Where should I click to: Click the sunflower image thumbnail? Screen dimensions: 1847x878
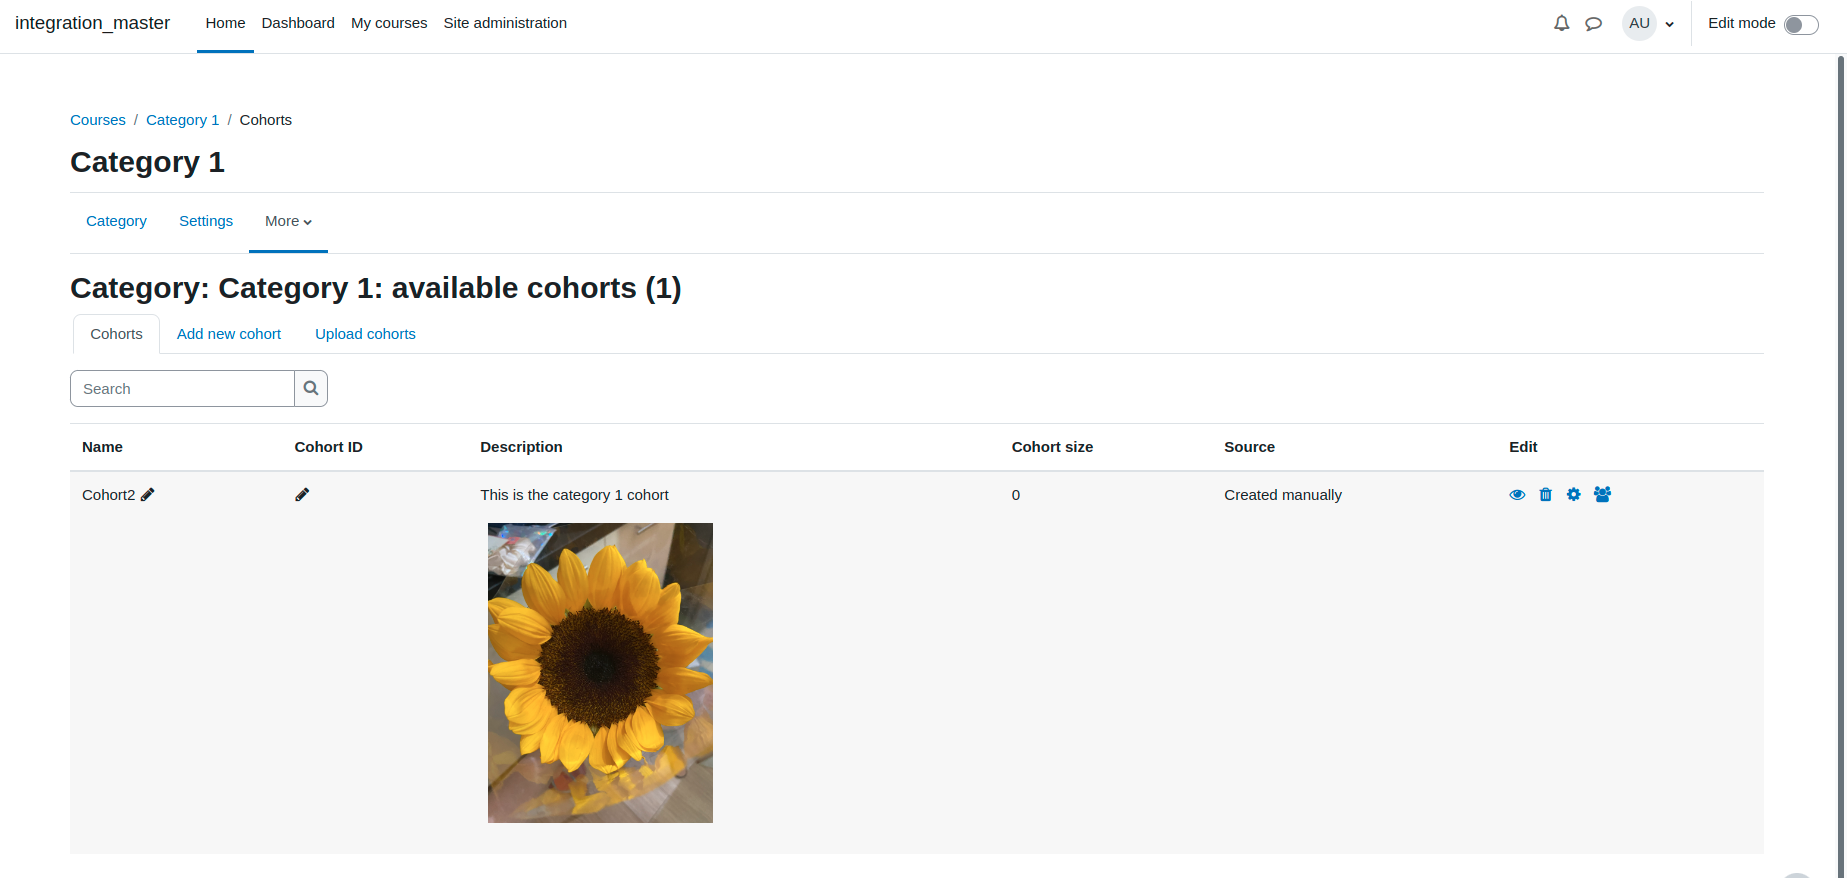pos(600,673)
